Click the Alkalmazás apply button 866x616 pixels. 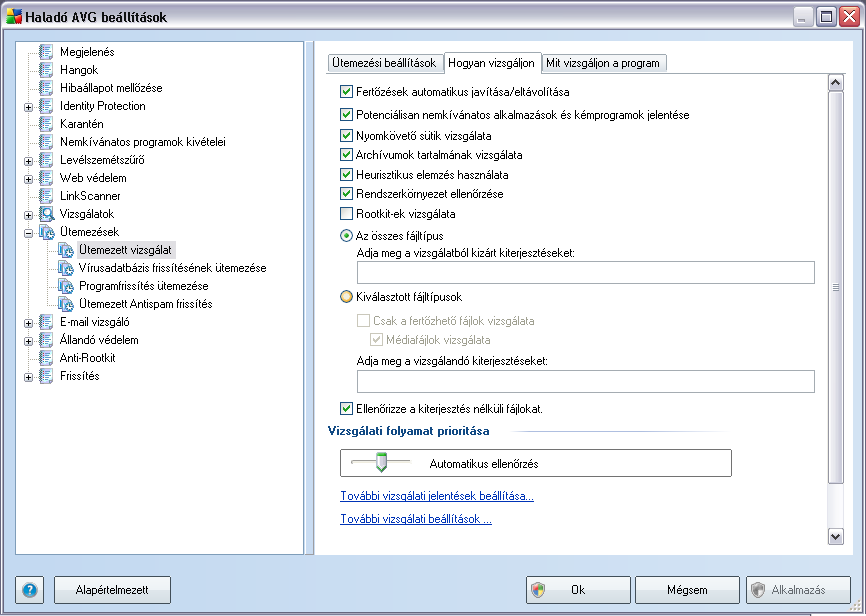click(798, 590)
